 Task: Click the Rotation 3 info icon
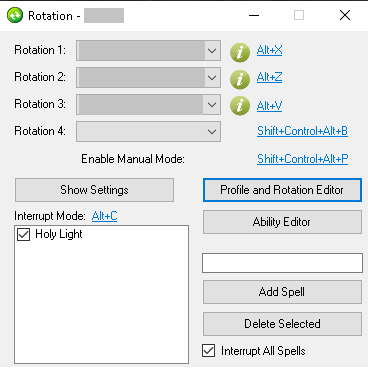240,106
